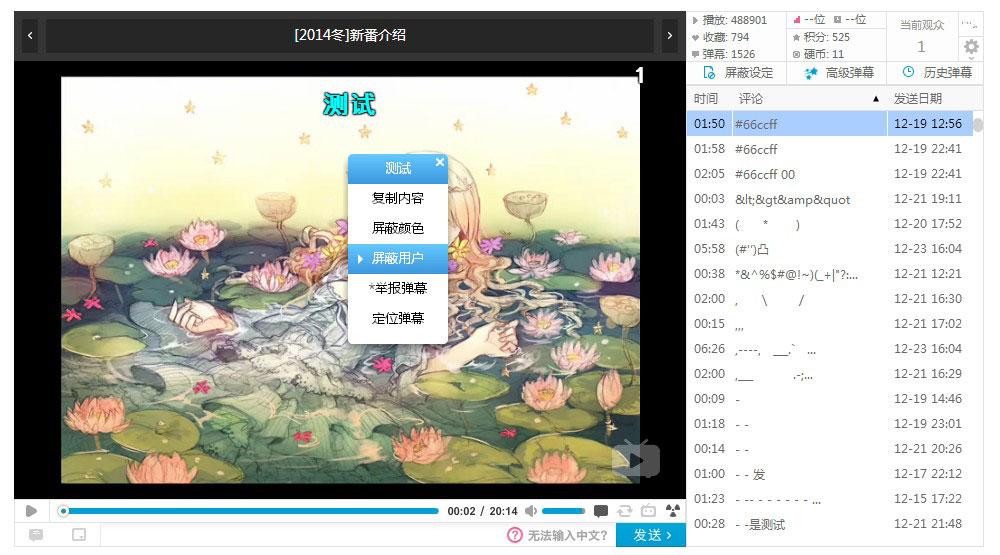Viewport: 1000px width, 555px height.
Task: Select the row dated 12-15 17:22
Action: coord(830,499)
